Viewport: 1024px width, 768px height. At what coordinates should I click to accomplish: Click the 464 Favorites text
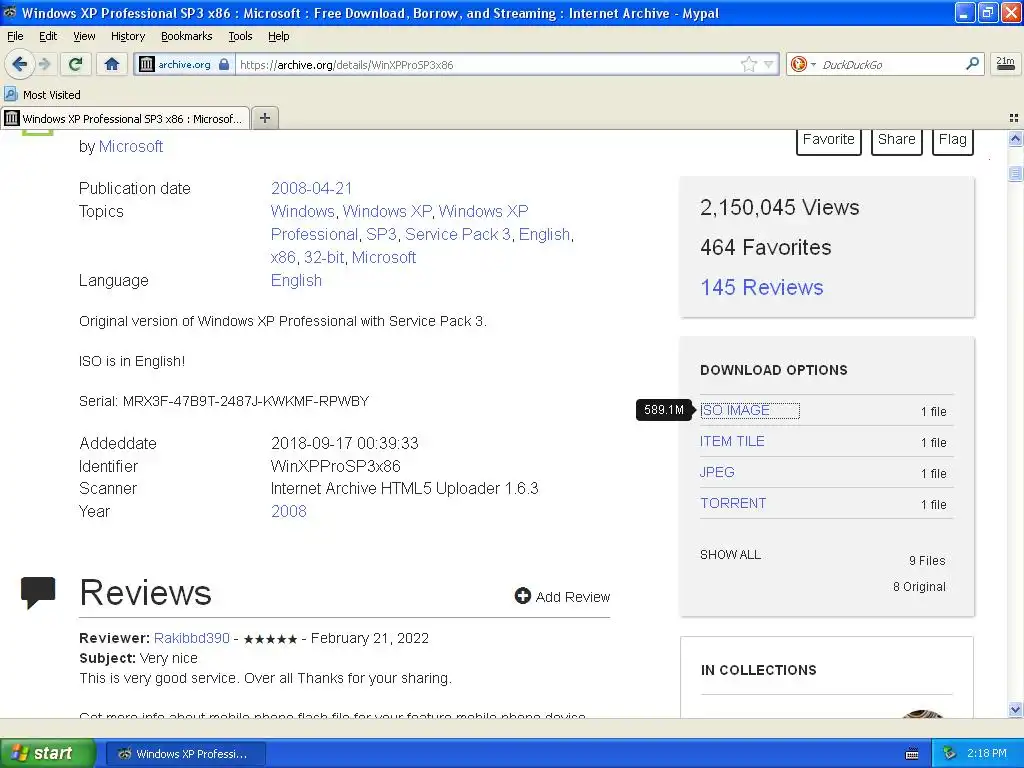pyautogui.click(x=765, y=248)
